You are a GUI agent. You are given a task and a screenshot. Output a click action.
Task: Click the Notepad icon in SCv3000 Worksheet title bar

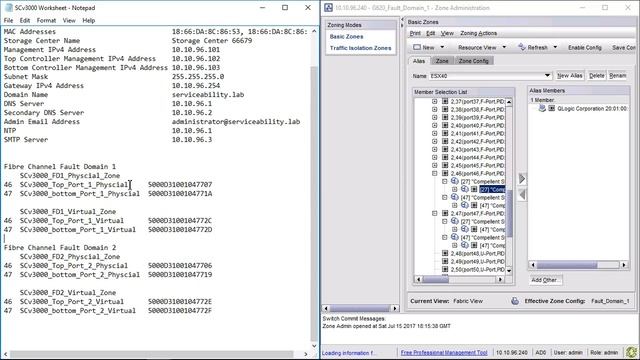[8, 8]
